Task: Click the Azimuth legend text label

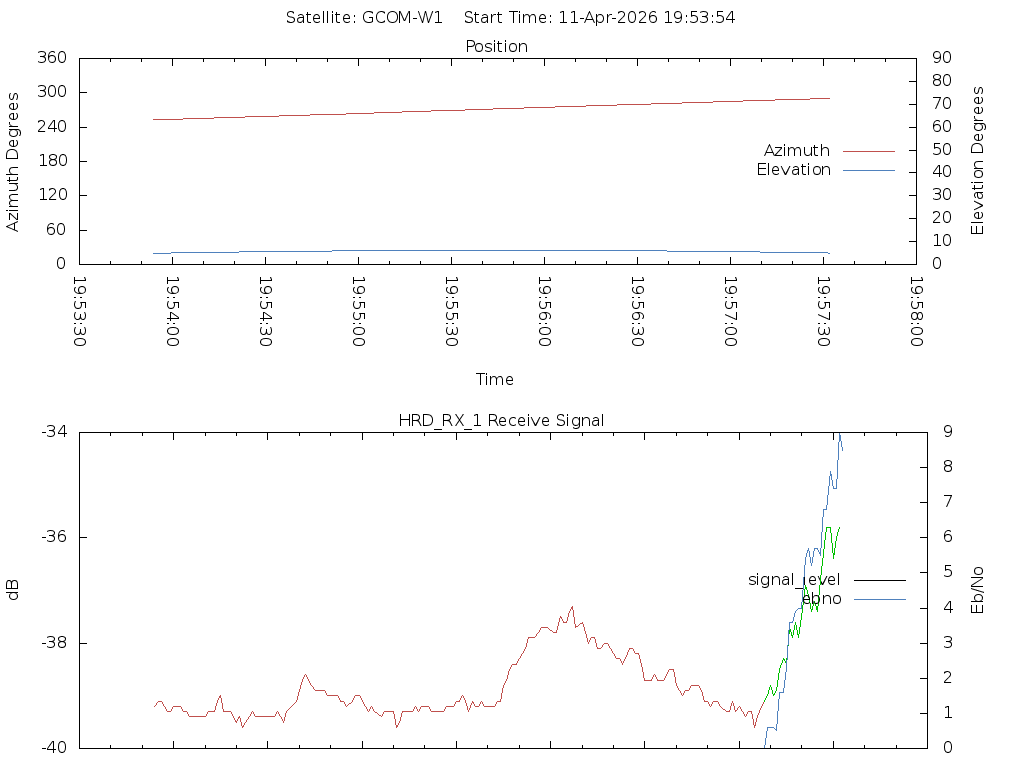Action: pos(797,151)
